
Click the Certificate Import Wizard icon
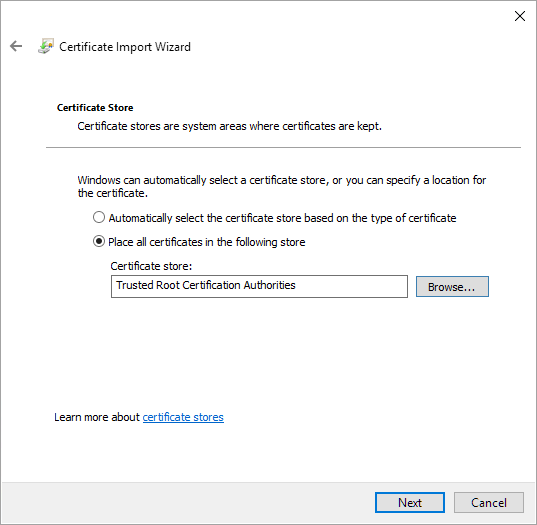tap(46, 46)
